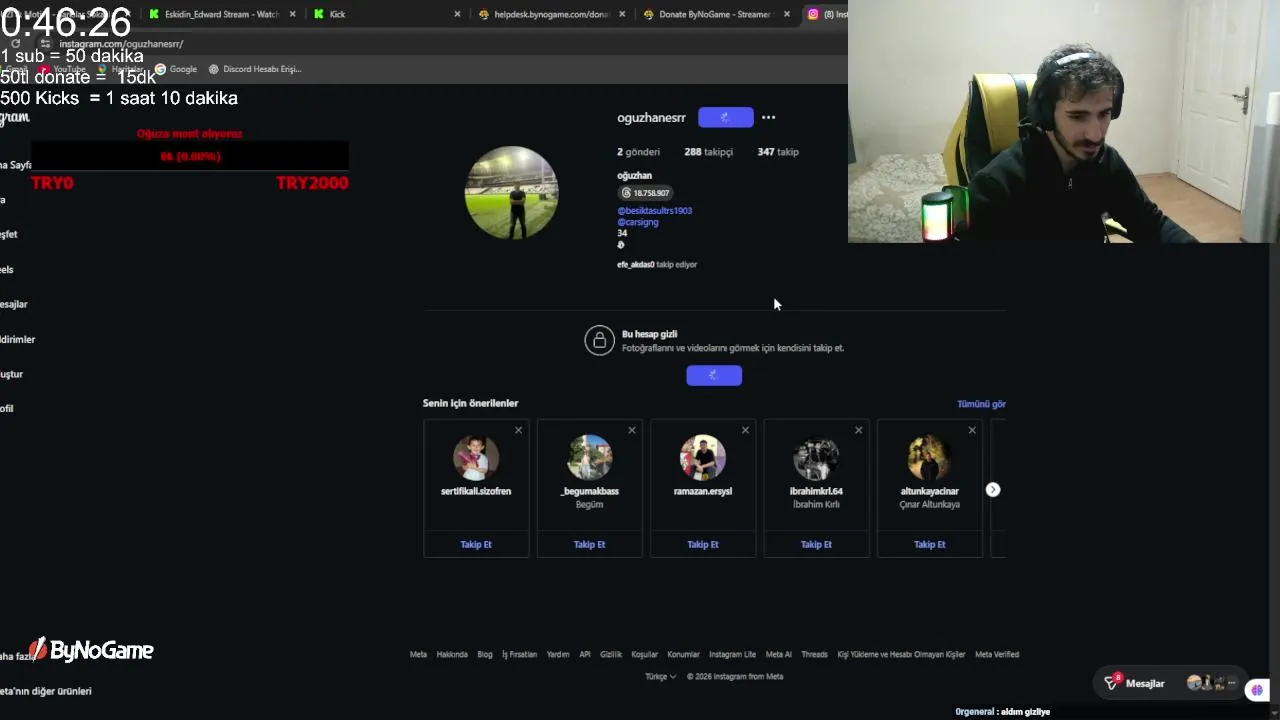Image resolution: width=1280 pixels, height=720 pixels.
Task: Click the Hakkında footer link
Action: tap(452, 654)
